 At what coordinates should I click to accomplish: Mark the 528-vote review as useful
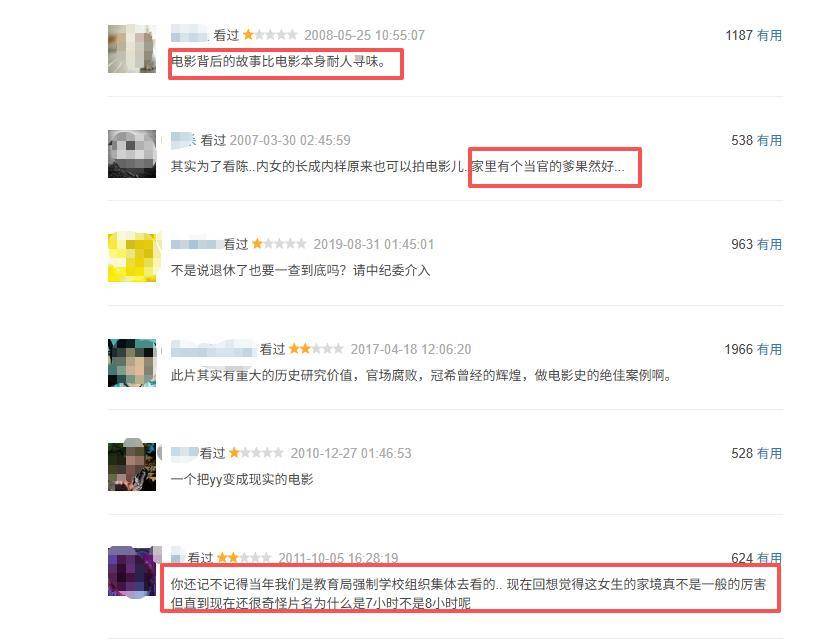click(x=769, y=453)
